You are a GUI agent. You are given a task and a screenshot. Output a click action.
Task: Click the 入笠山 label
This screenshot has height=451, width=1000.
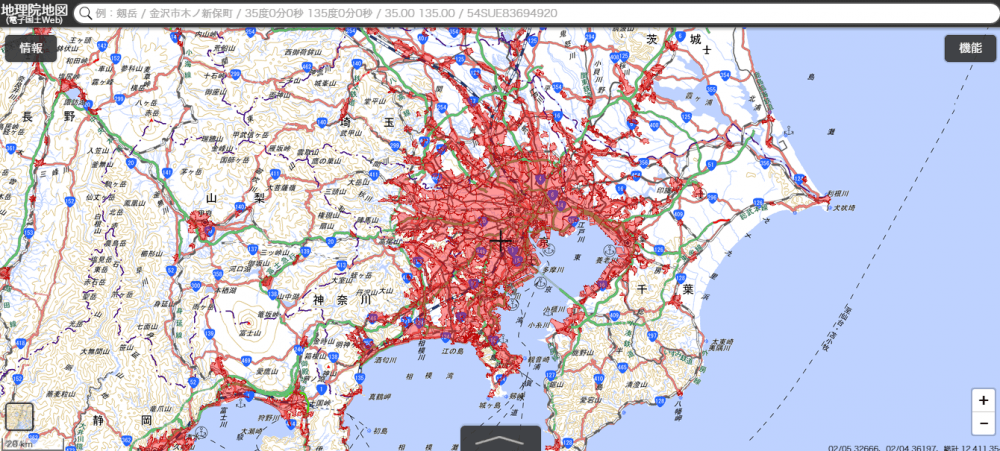[x=98, y=151]
